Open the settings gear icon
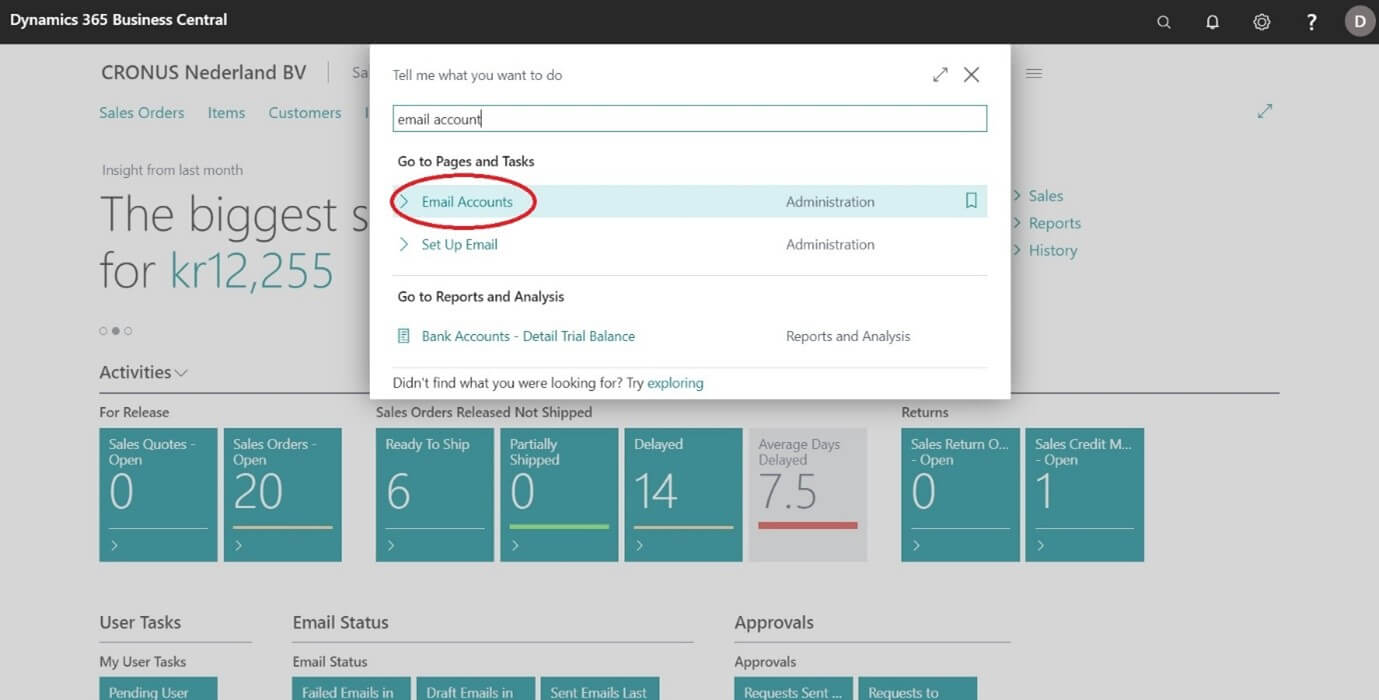The height and width of the screenshot is (700, 1379). point(1262,22)
